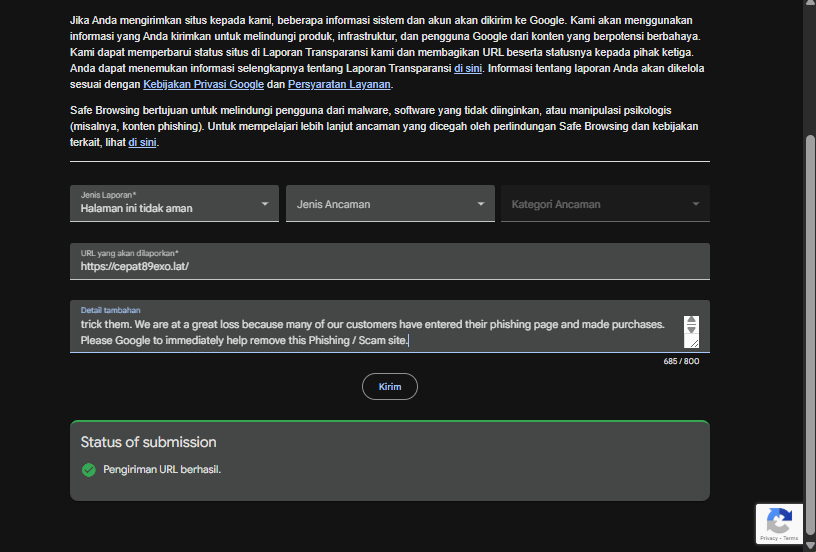Click the reCAPTCHA Privacy link
The width and height of the screenshot is (816, 552).
click(x=768, y=538)
